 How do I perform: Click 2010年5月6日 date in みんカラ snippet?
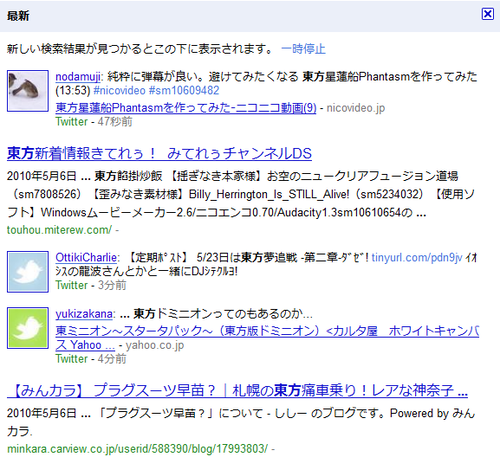tap(42, 413)
